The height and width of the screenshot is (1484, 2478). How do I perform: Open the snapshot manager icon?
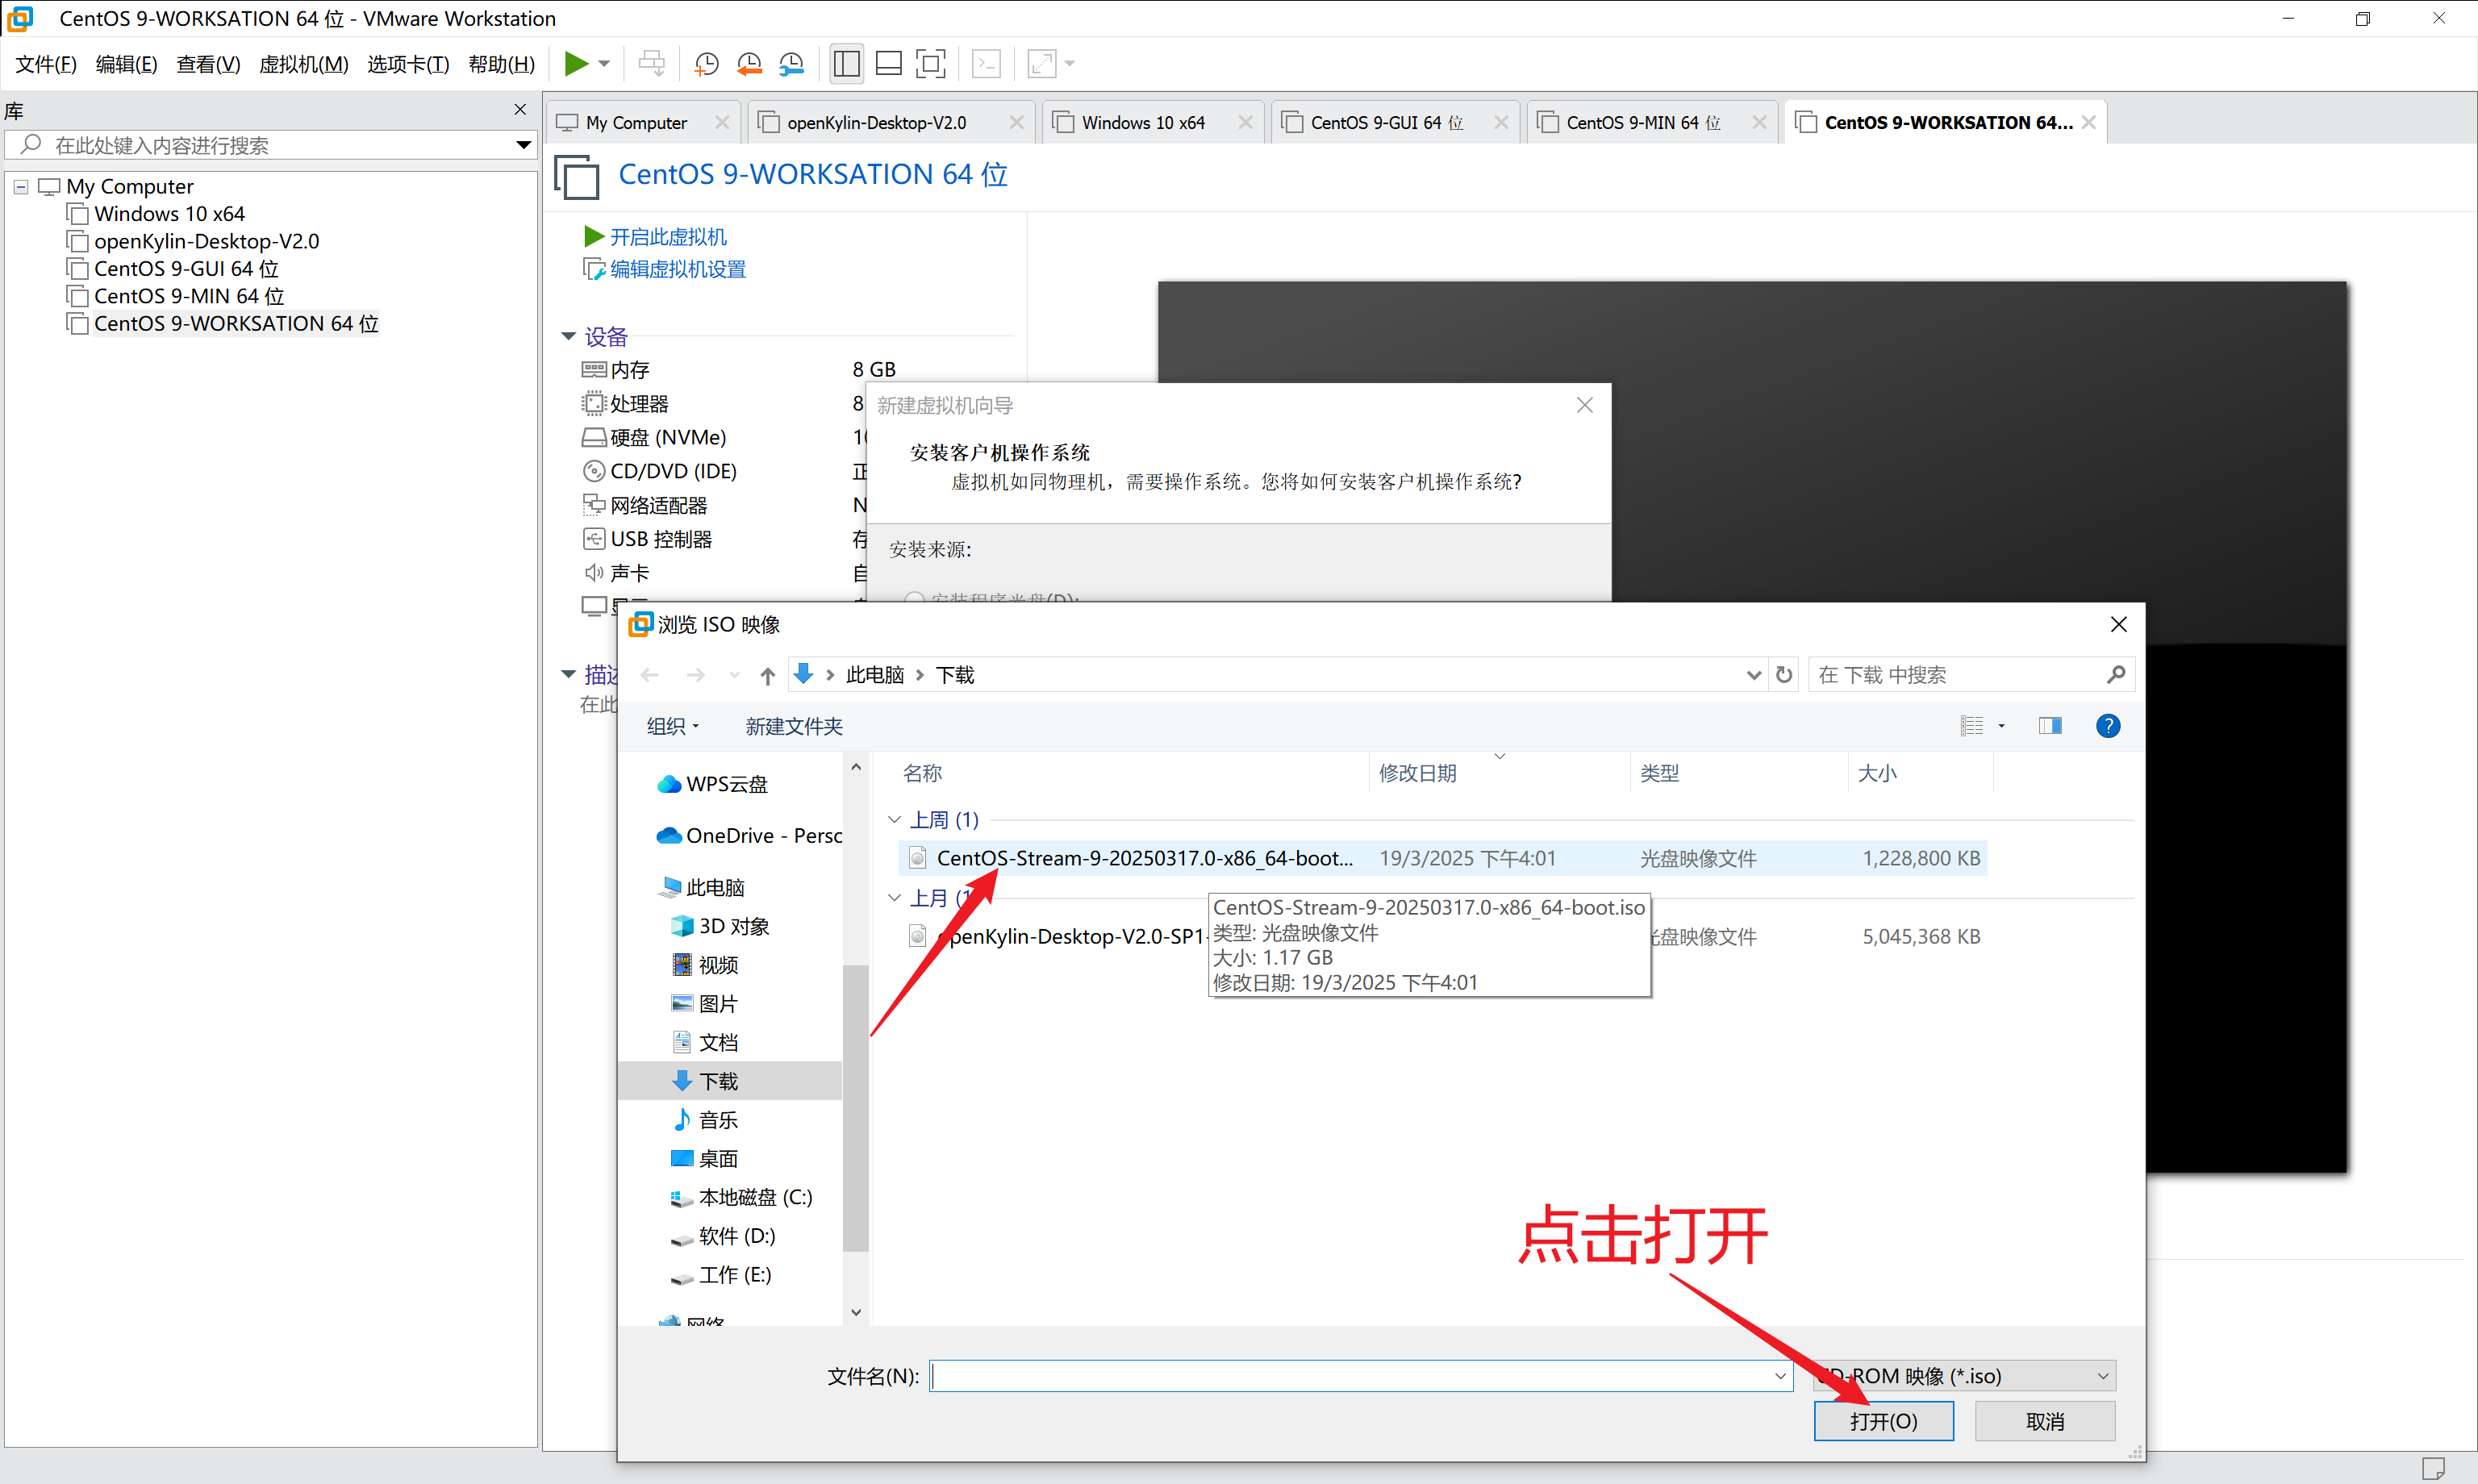pyautogui.click(x=791, y=64)
